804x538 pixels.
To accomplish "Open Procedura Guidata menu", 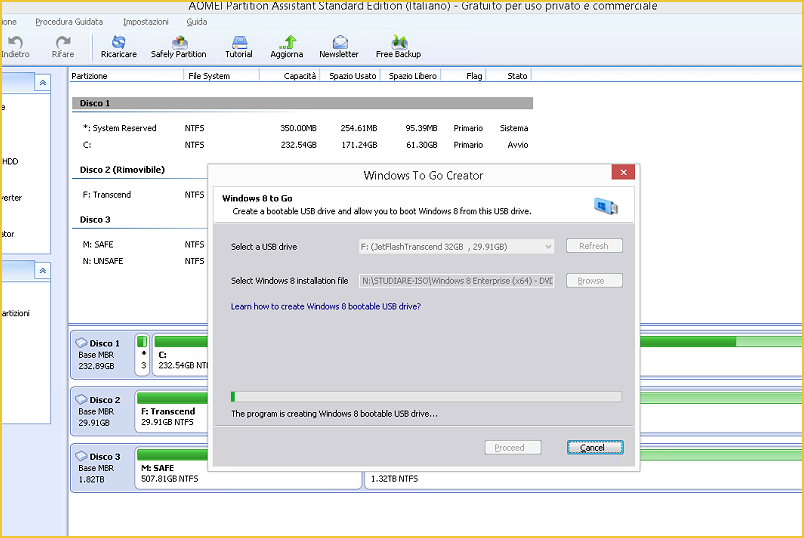I will (x=69, y=22).
